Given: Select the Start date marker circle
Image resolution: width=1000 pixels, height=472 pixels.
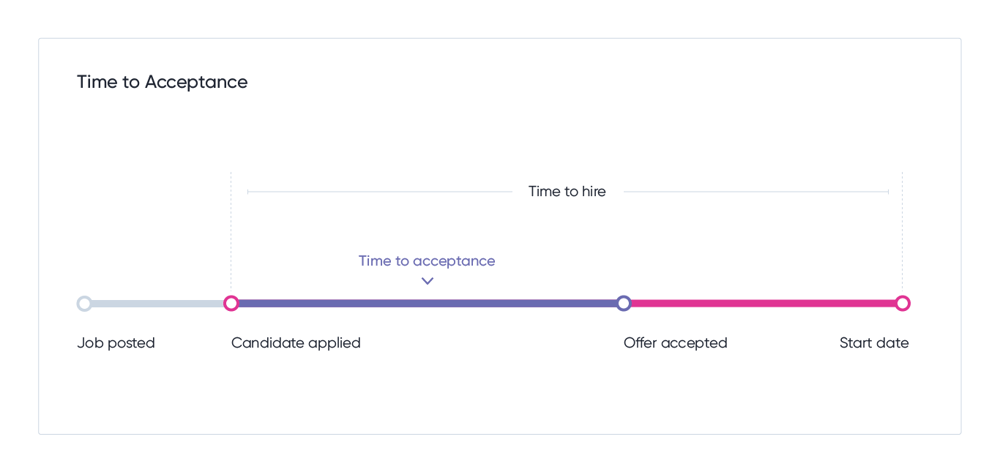Looking at the screenshot, I should pyautogui.click(x=902, y=304).
